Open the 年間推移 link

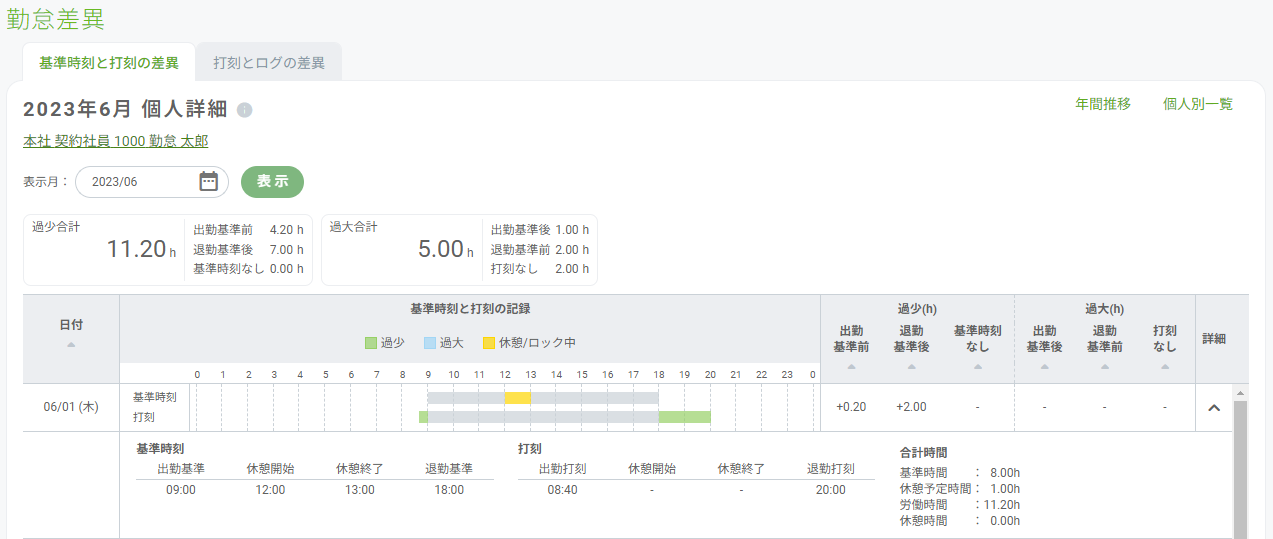click(1103, 104)
